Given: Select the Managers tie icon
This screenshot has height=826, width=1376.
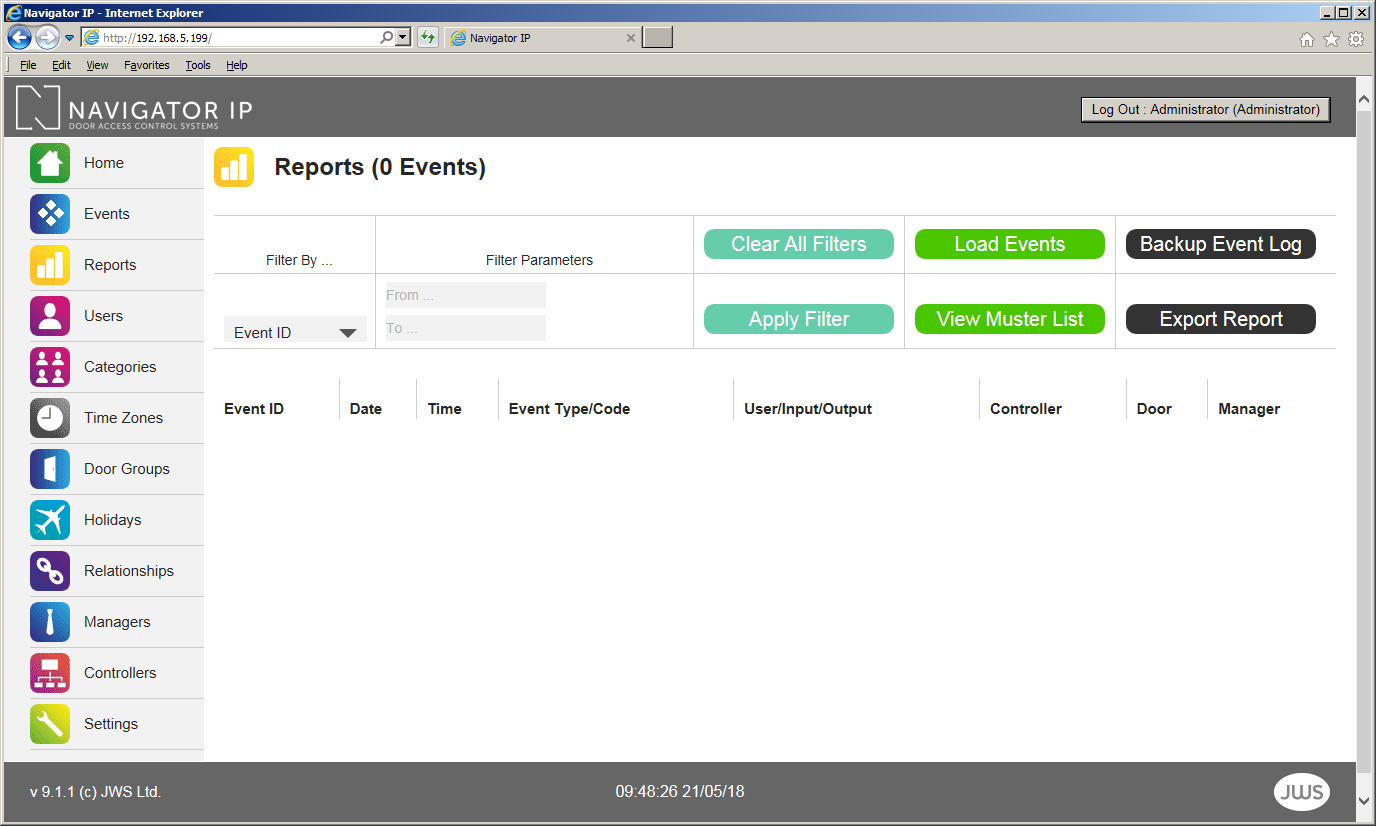Looking at the screenshot, I should coord(50,622).
